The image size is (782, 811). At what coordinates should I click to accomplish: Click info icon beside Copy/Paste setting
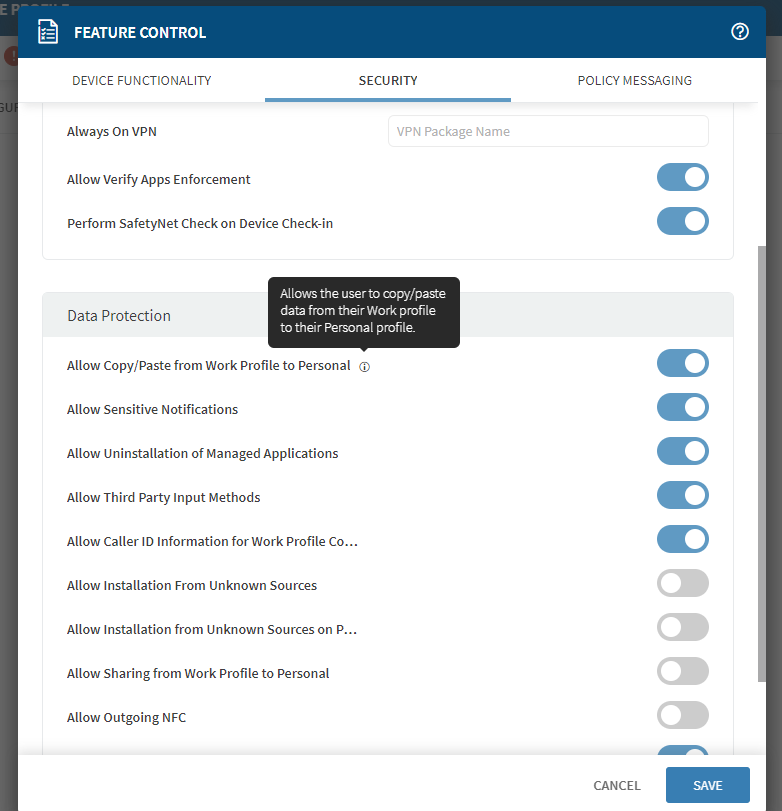pos(364,367)
